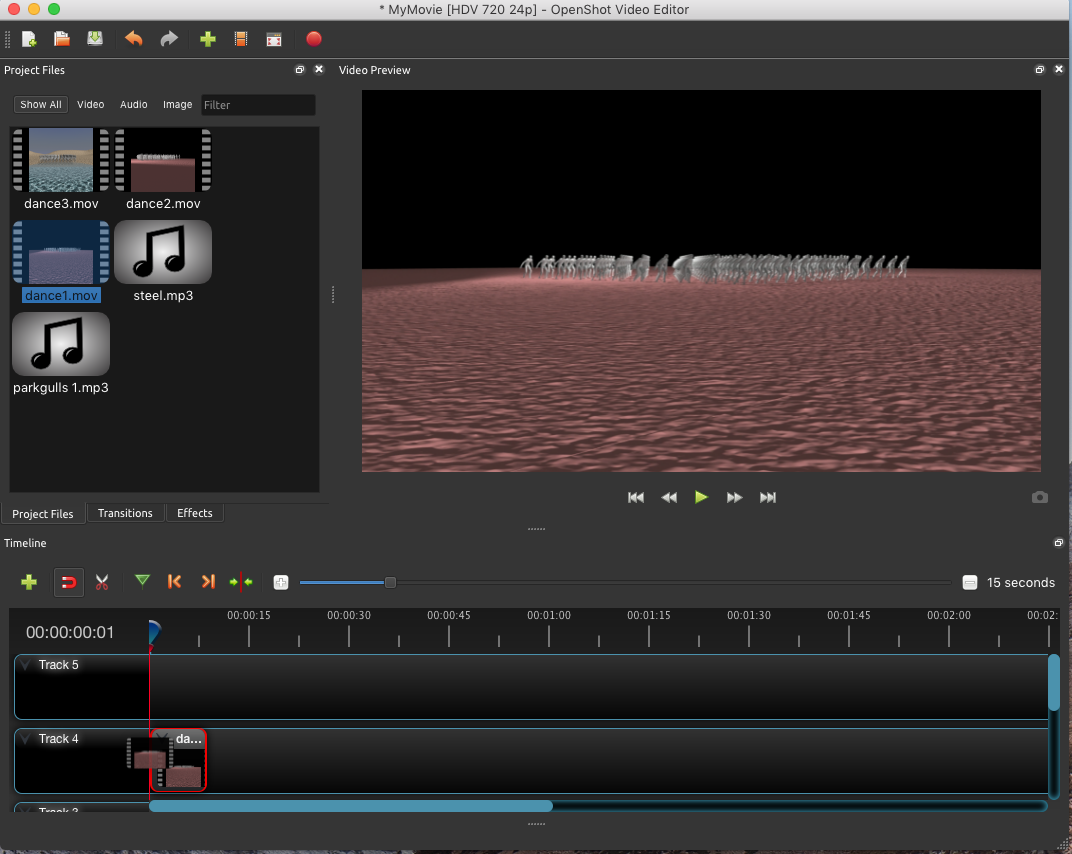Fast forward the video preview
This screenshot has width=1072, height=854.
(x=734, y=498)
